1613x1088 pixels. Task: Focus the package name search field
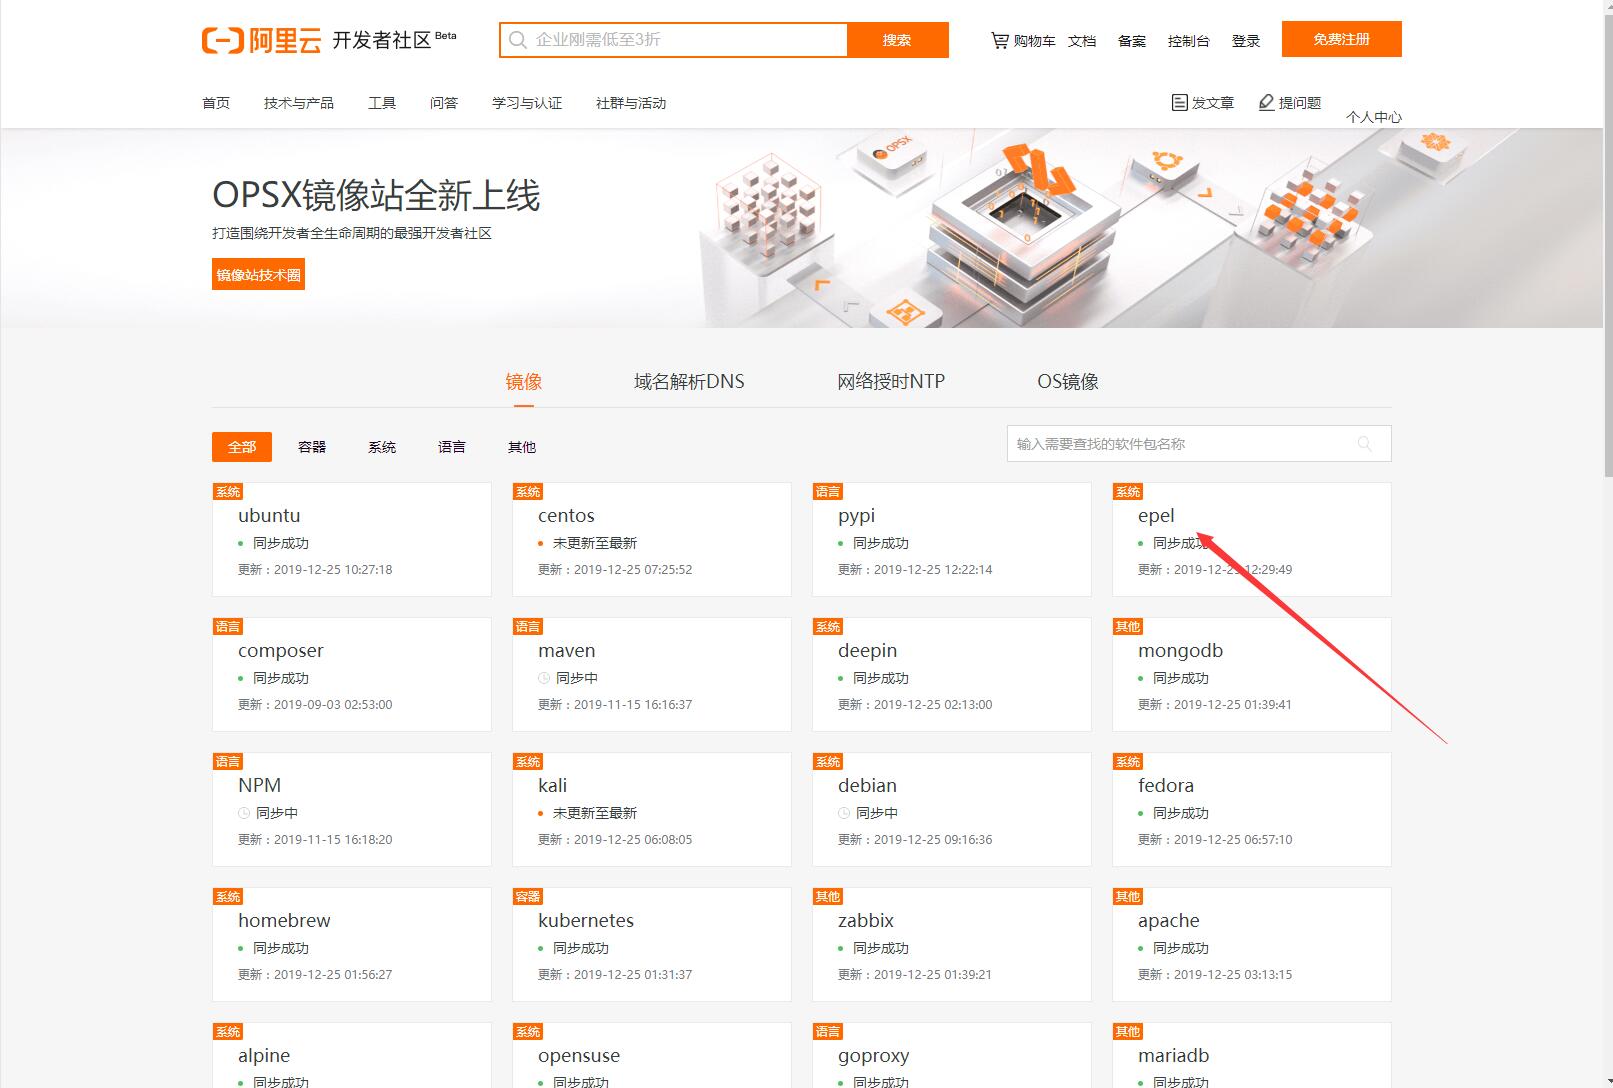1199,444
